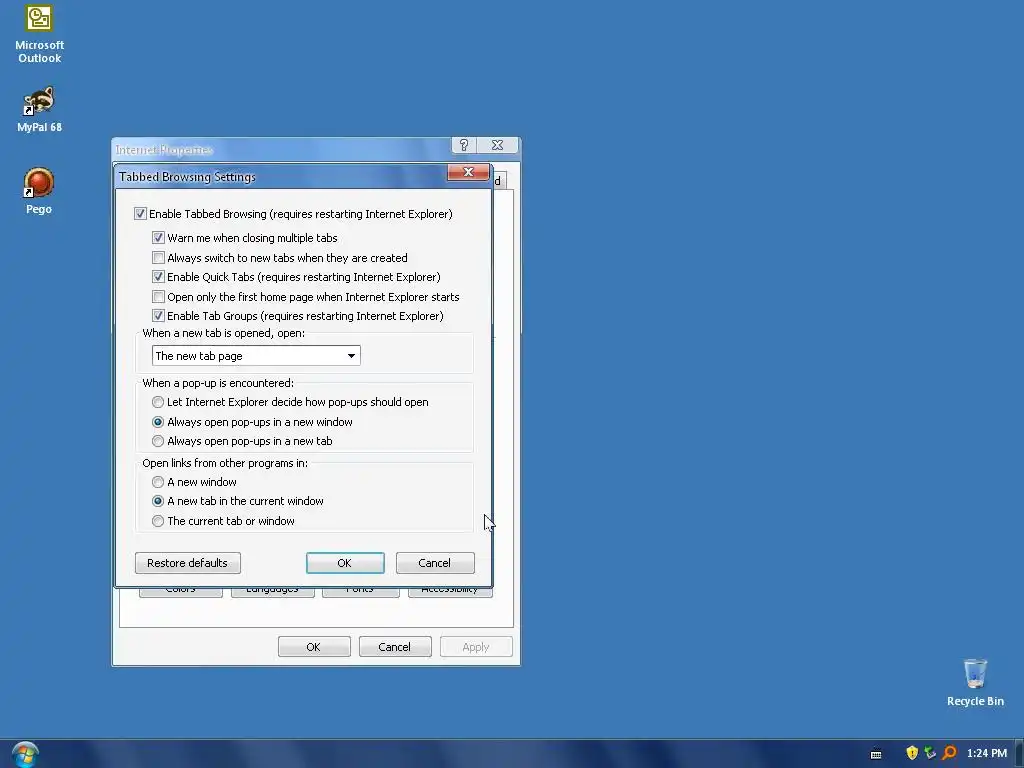The width and height of the screenshot is (1024, 768).
Task: Close the Internet Properties window
Action: pos(498,145)
